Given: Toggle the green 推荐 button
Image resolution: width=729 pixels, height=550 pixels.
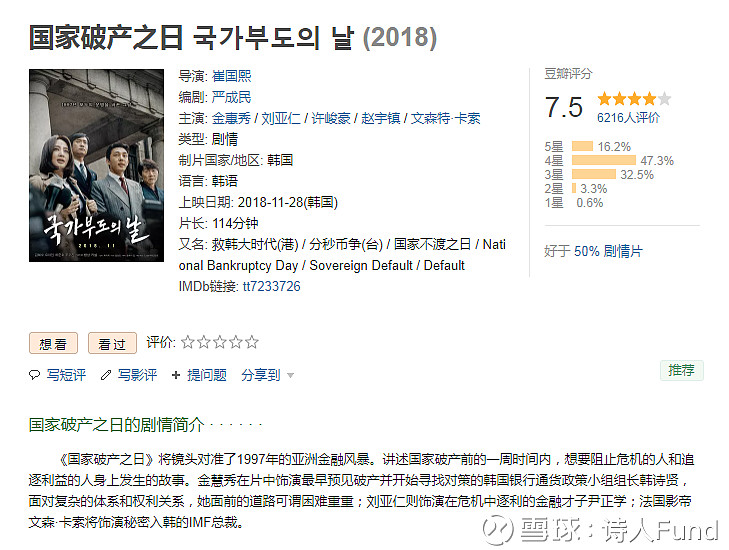Looking at the screenshot, I should coord(681,370).
